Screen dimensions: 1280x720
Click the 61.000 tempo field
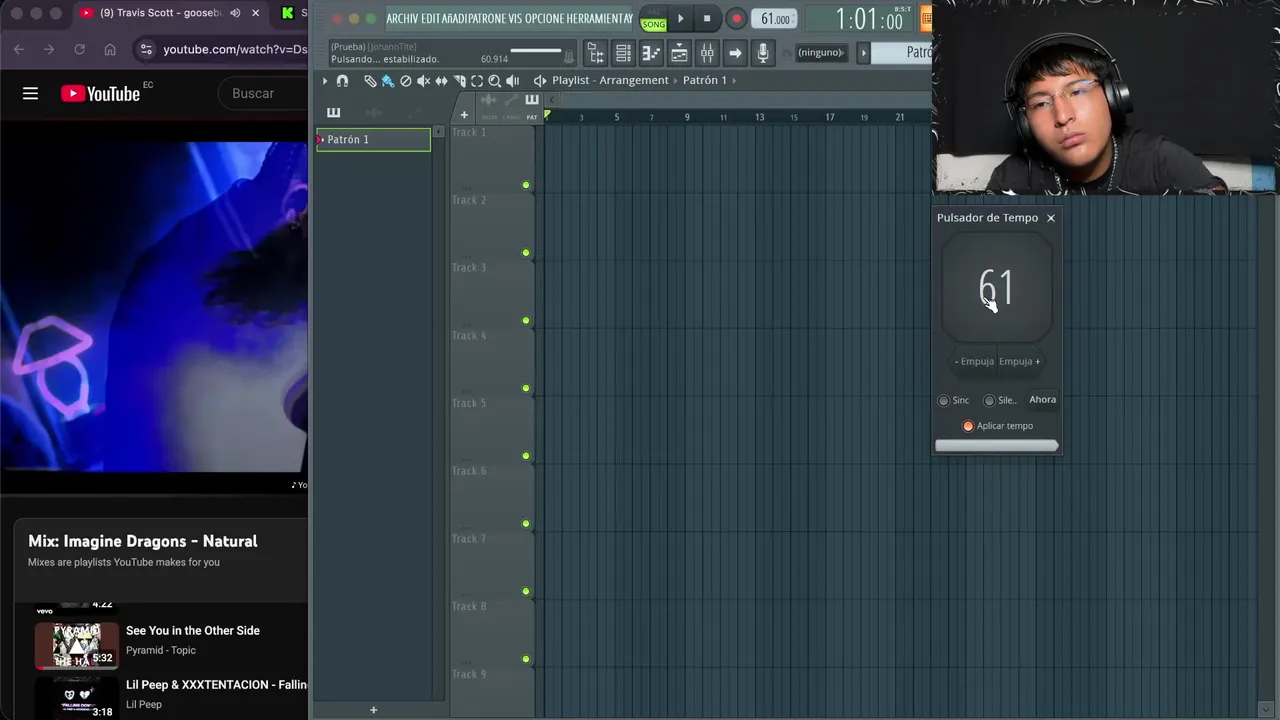(x=774, y=19)
